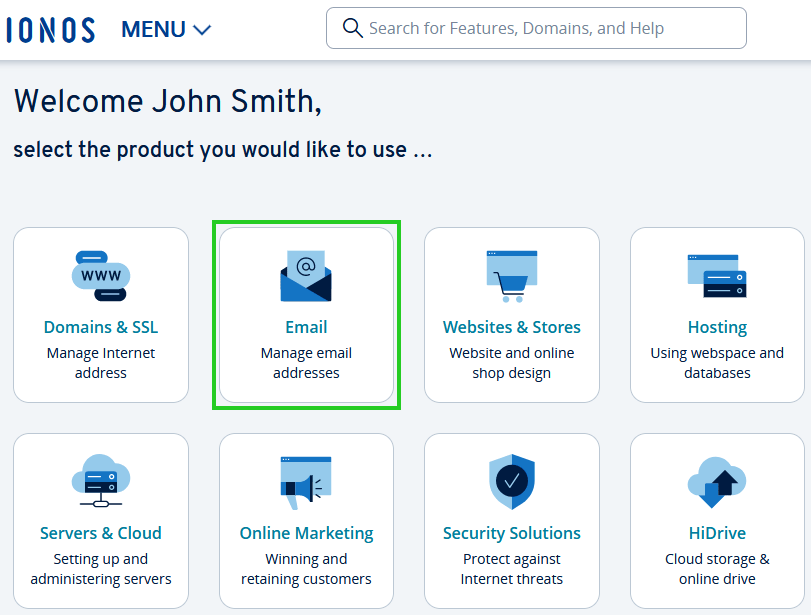Open the HiDrive link
Viewport: 811px width, 615px height.
click(x=717, y=533)
